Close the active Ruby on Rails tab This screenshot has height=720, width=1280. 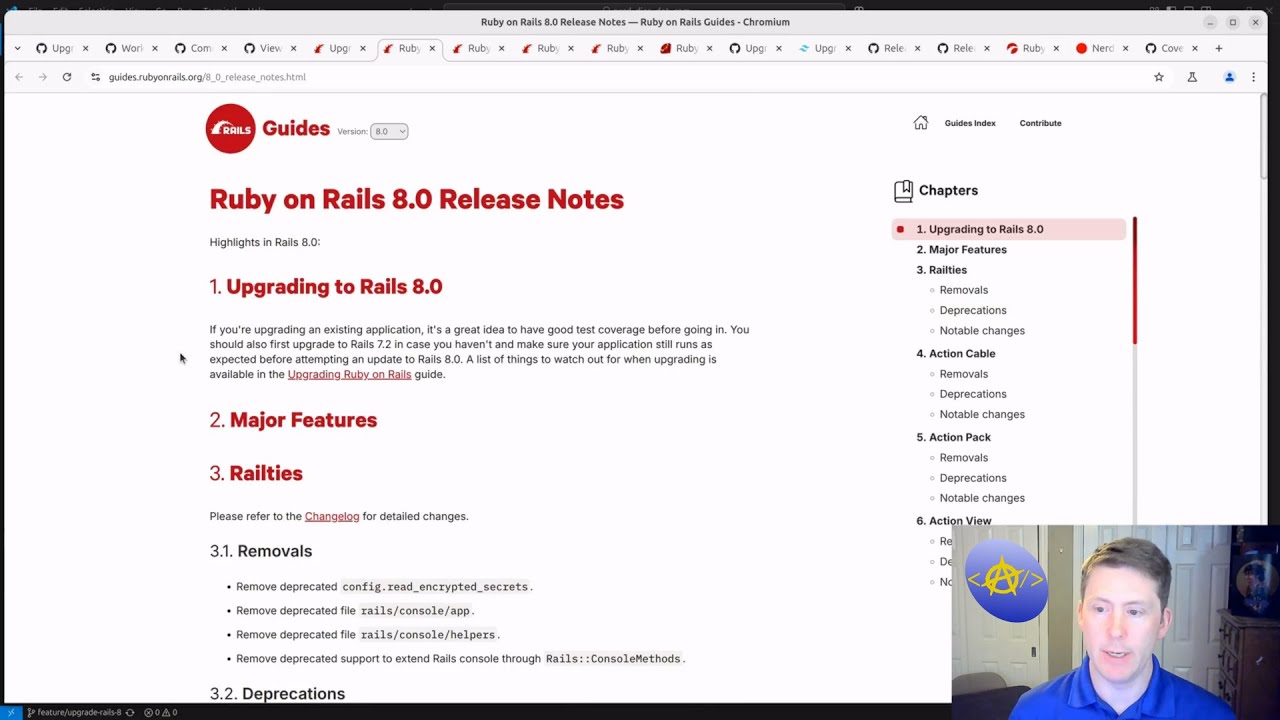tap(432, 48)
